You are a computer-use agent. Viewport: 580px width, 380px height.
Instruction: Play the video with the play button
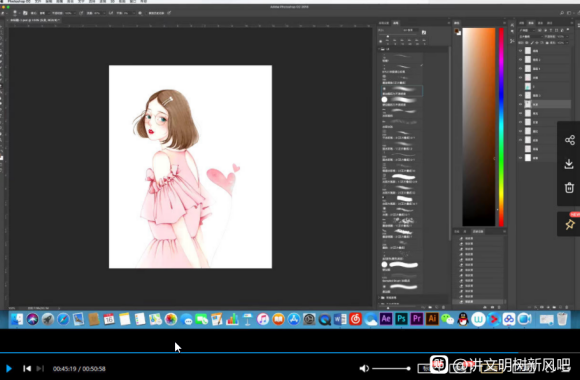coord(9,369)
